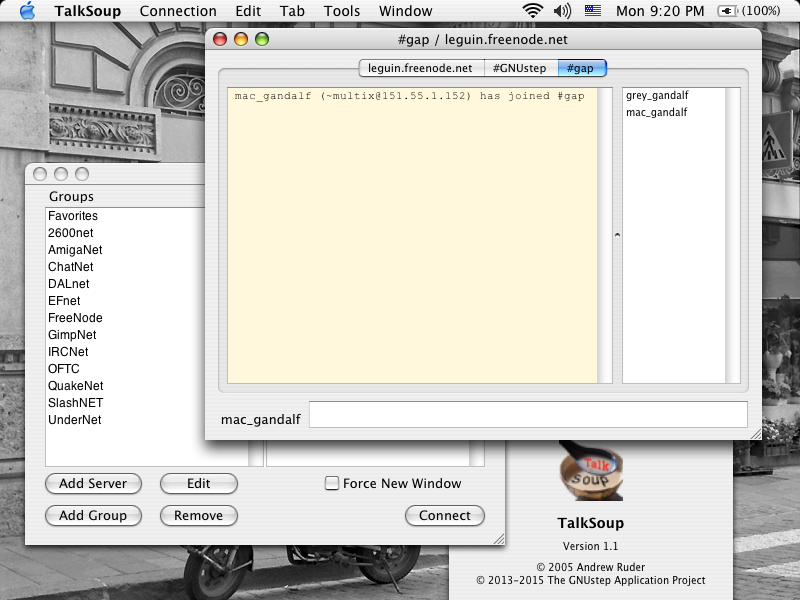Select the AmigaNet group
800x600 pixels.
(124, 250)
